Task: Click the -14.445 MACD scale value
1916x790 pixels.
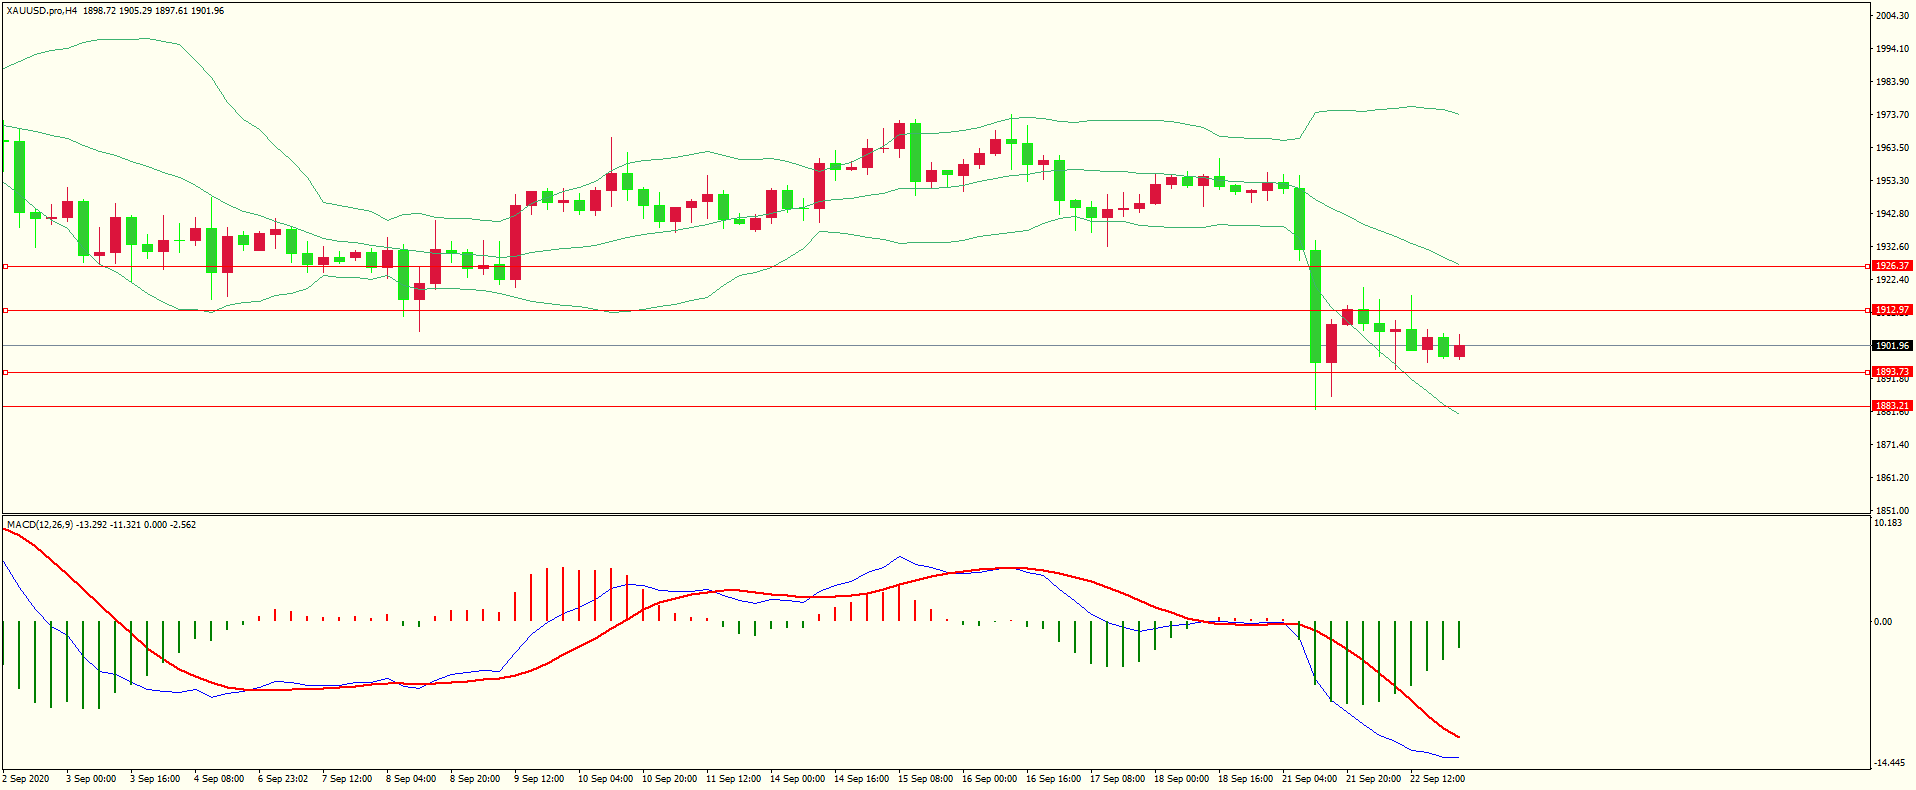Action: point(1891,762)
